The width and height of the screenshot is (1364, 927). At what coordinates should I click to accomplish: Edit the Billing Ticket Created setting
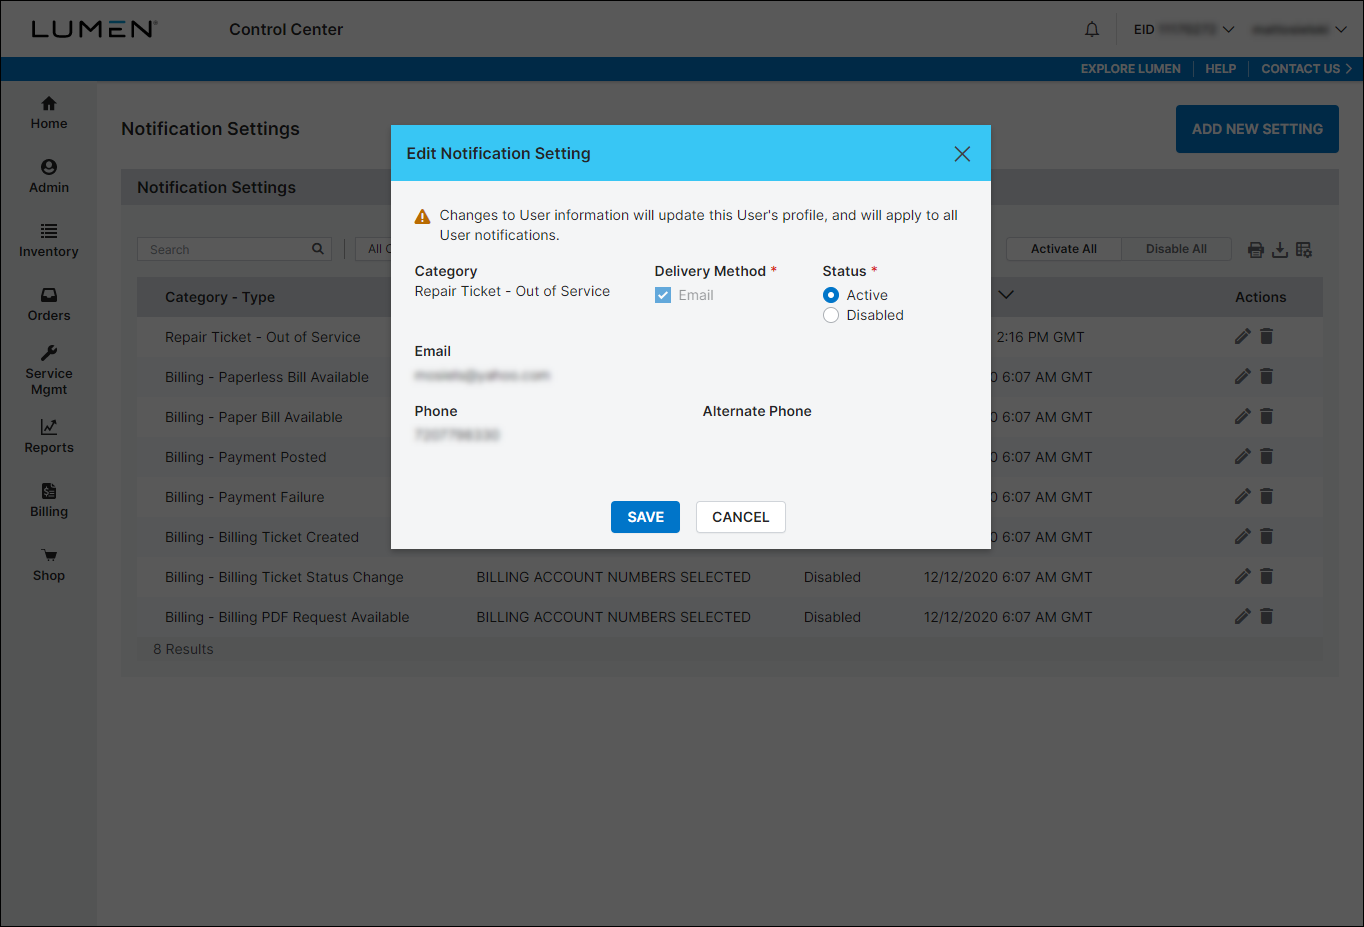(x=1243, y=537)
